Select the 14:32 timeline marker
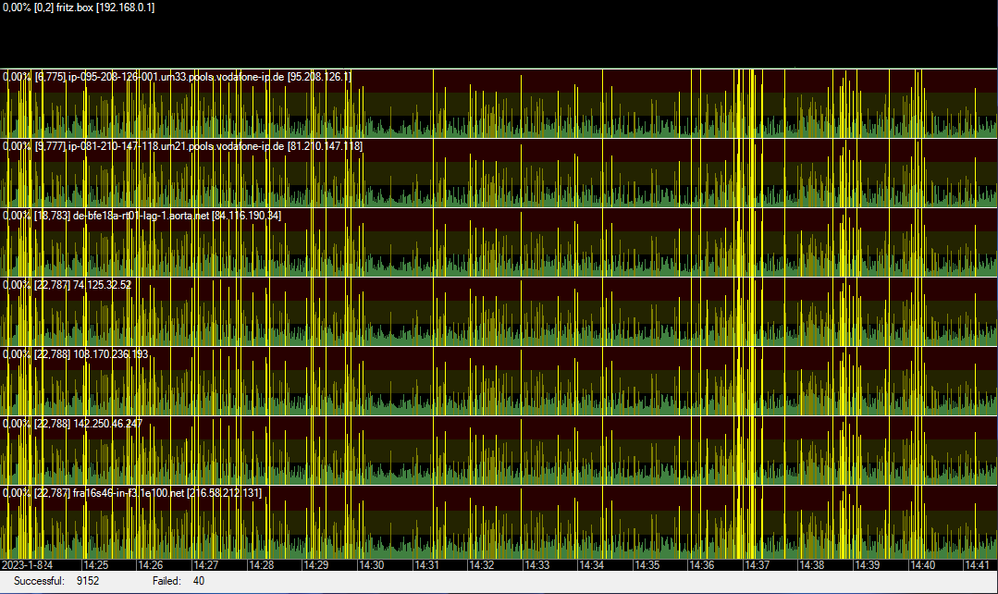998x594 pixels. click(x=481, y=565)
